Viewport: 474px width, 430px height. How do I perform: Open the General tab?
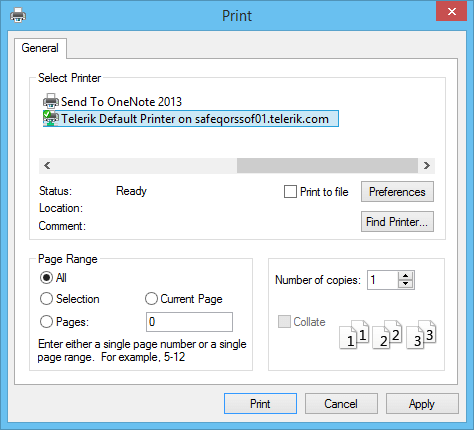click(40, 48)
